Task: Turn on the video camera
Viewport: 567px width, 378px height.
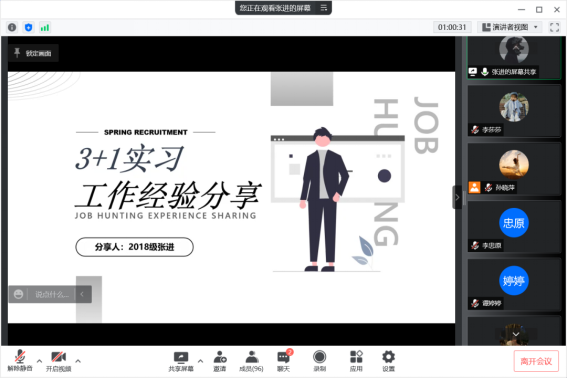Action: (x=59, y=361)
